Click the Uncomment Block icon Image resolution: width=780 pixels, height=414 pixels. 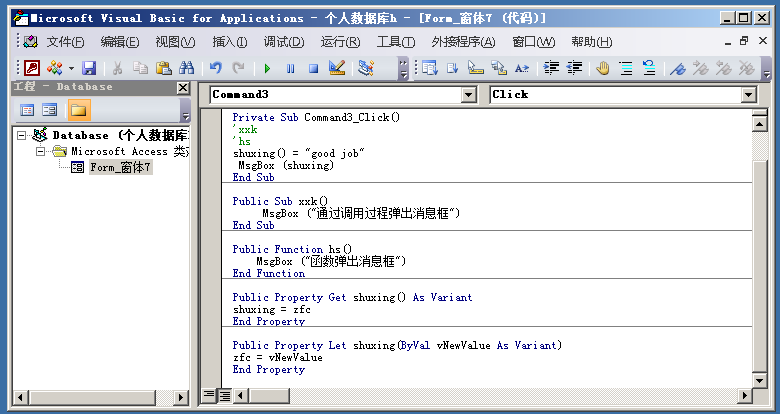click(649, 68)
